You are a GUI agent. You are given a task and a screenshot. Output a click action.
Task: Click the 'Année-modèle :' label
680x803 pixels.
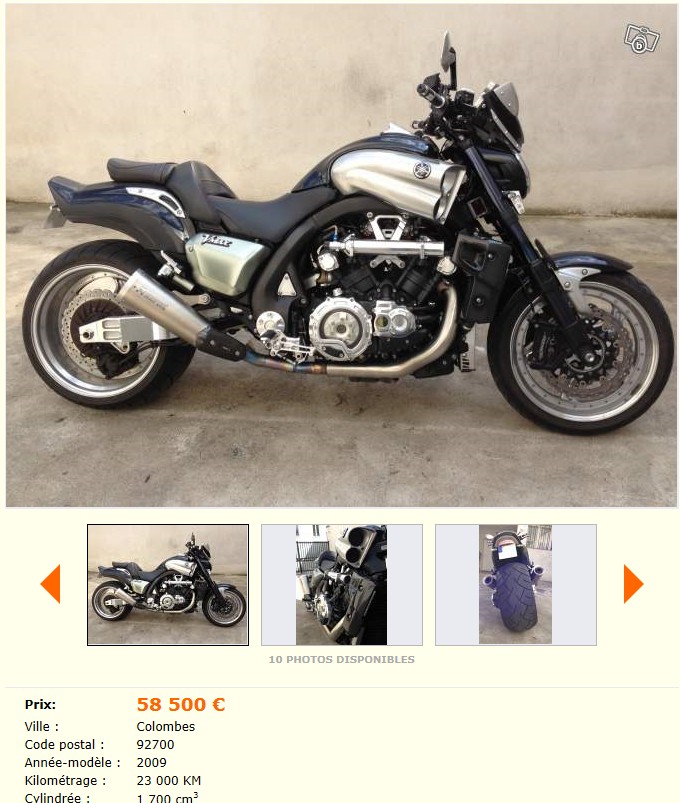(72, 762)
